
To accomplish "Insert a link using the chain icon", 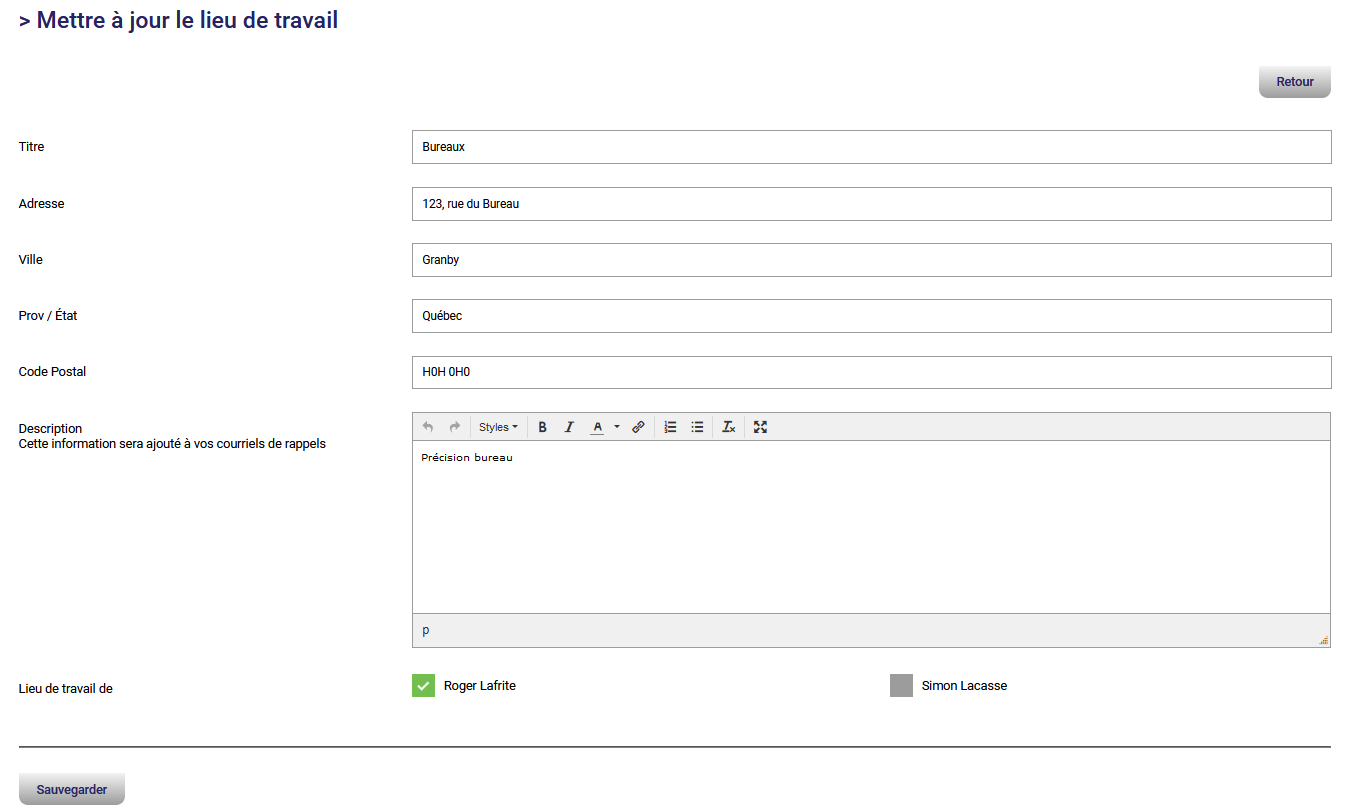I will click(x=638, y=427).
